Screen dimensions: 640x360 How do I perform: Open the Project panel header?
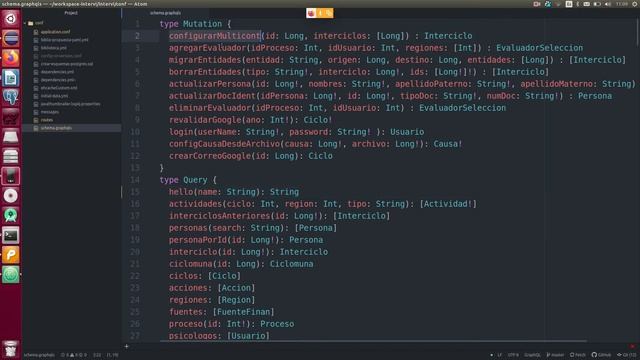[x=71, y=13]
